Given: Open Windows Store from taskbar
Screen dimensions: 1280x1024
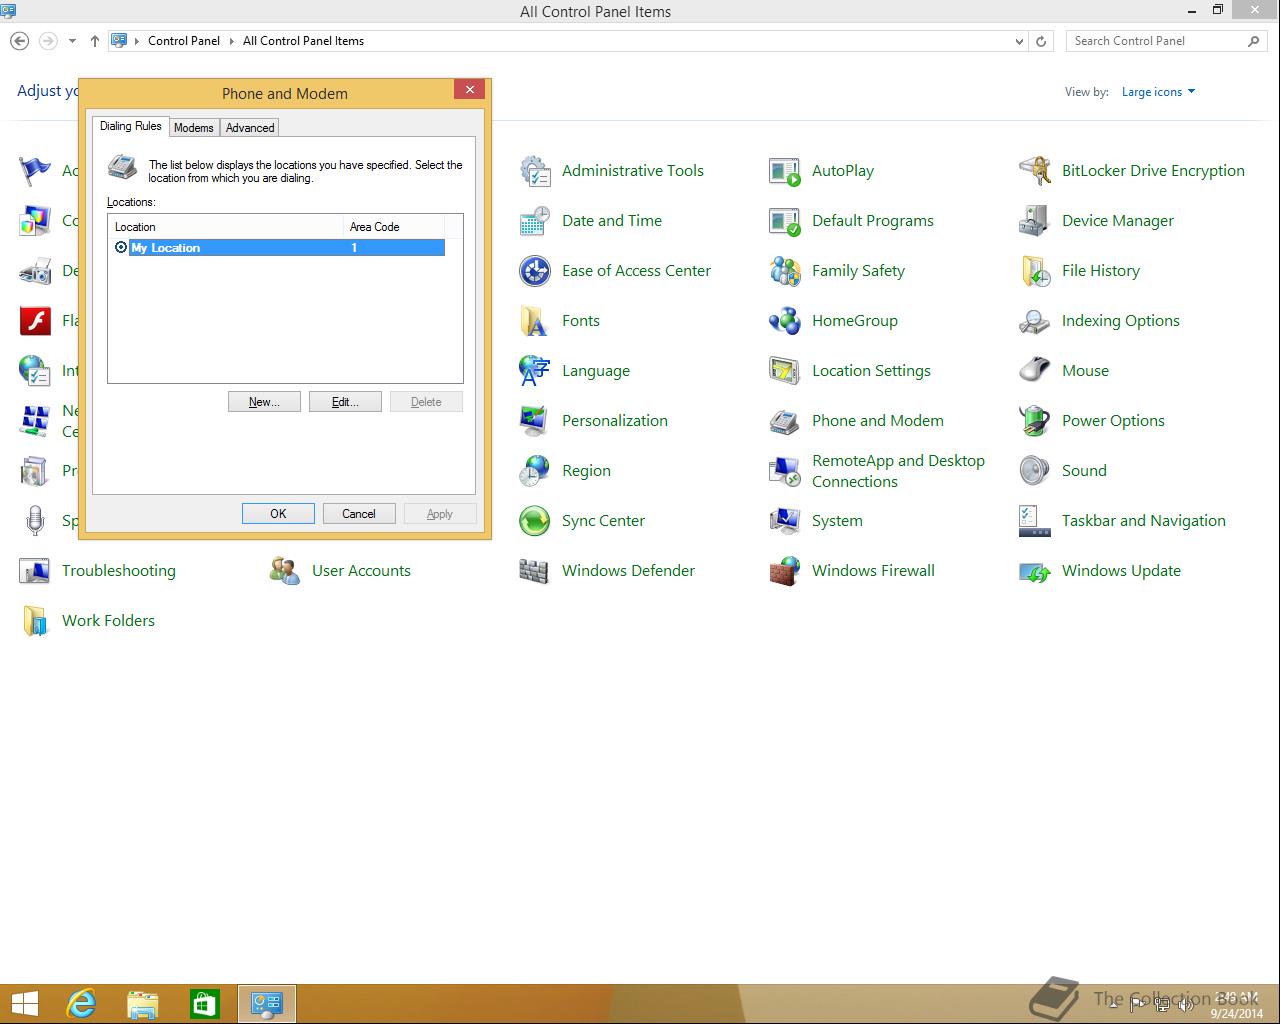Looking at the screenshot, I should [205, 1004].
